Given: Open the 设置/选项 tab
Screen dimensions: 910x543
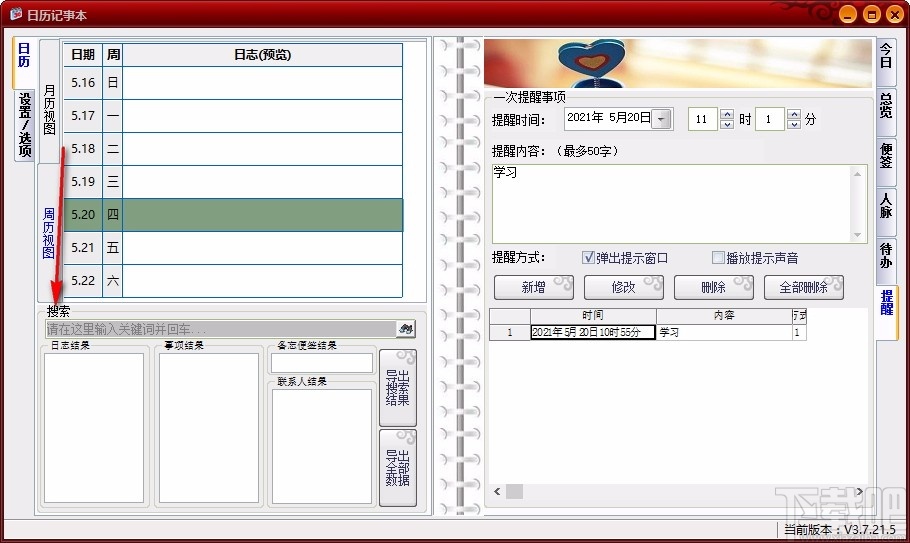Looking at the screenshot, I should pos(24,125).
